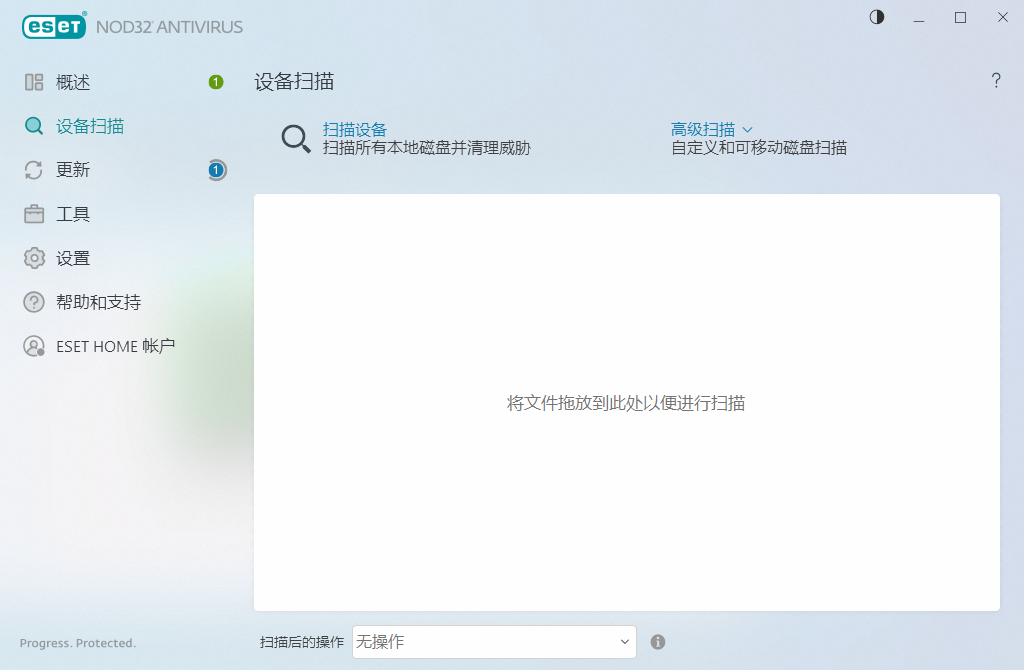
Task: Click the info icon beside post-scan action
Action: click(658, 642)
